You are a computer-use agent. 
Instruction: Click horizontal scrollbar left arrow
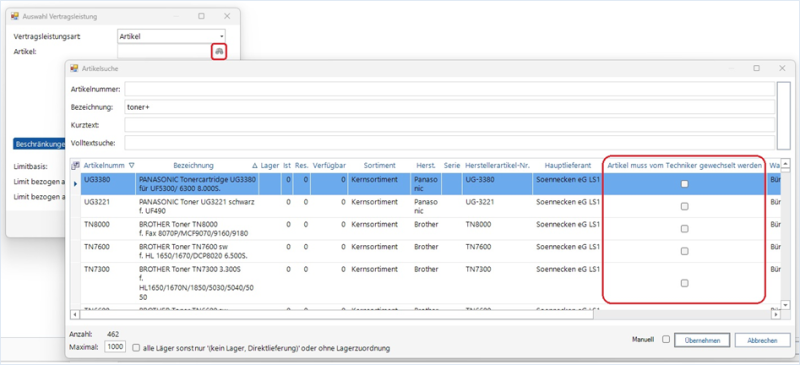click(74, 315)
